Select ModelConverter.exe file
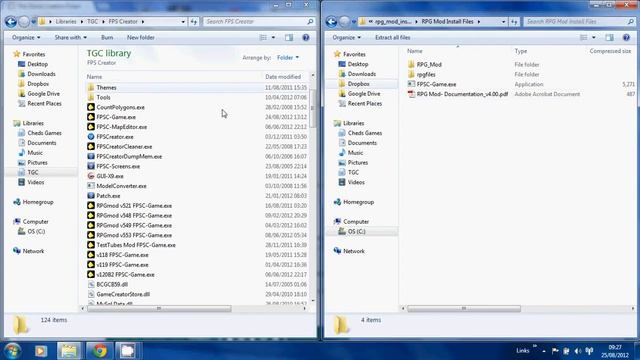 pos(121,186)
